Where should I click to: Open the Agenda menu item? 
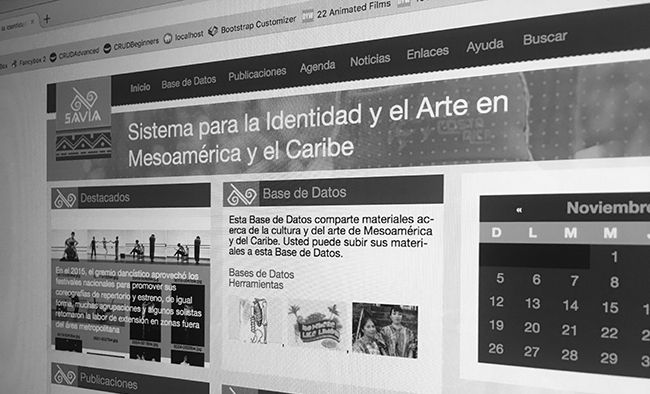point(318,66)
